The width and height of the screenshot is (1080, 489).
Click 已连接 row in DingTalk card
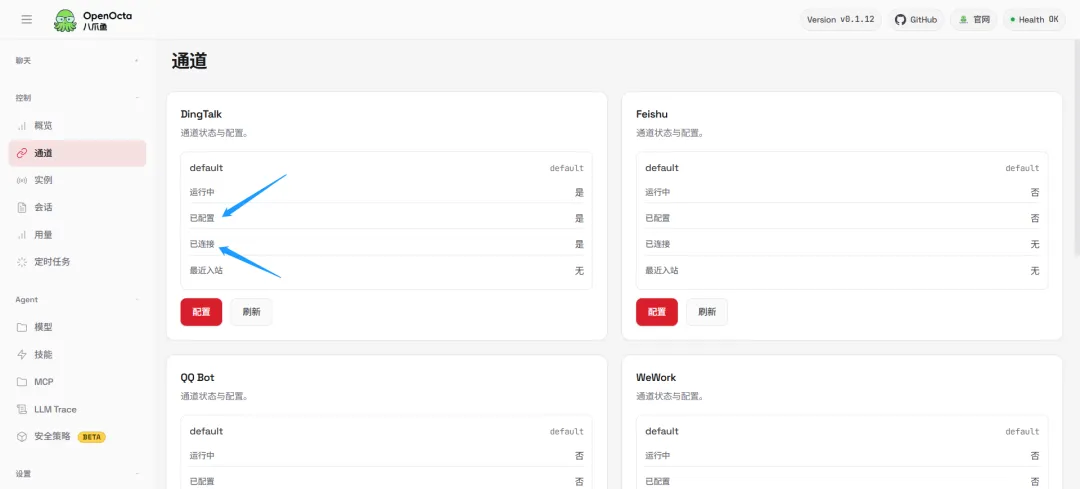click(386, 244)
